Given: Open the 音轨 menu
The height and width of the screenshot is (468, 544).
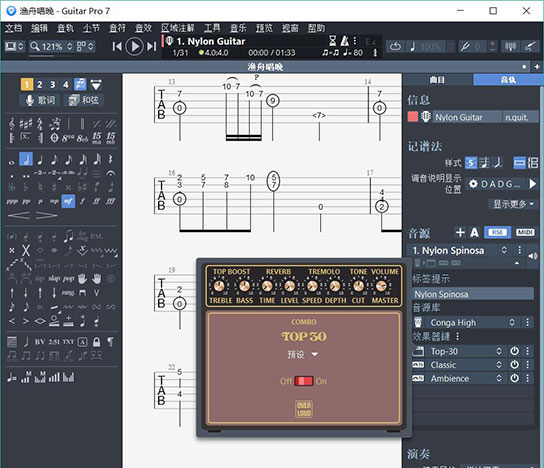Looking at the screenshot, I should [65, 28].
